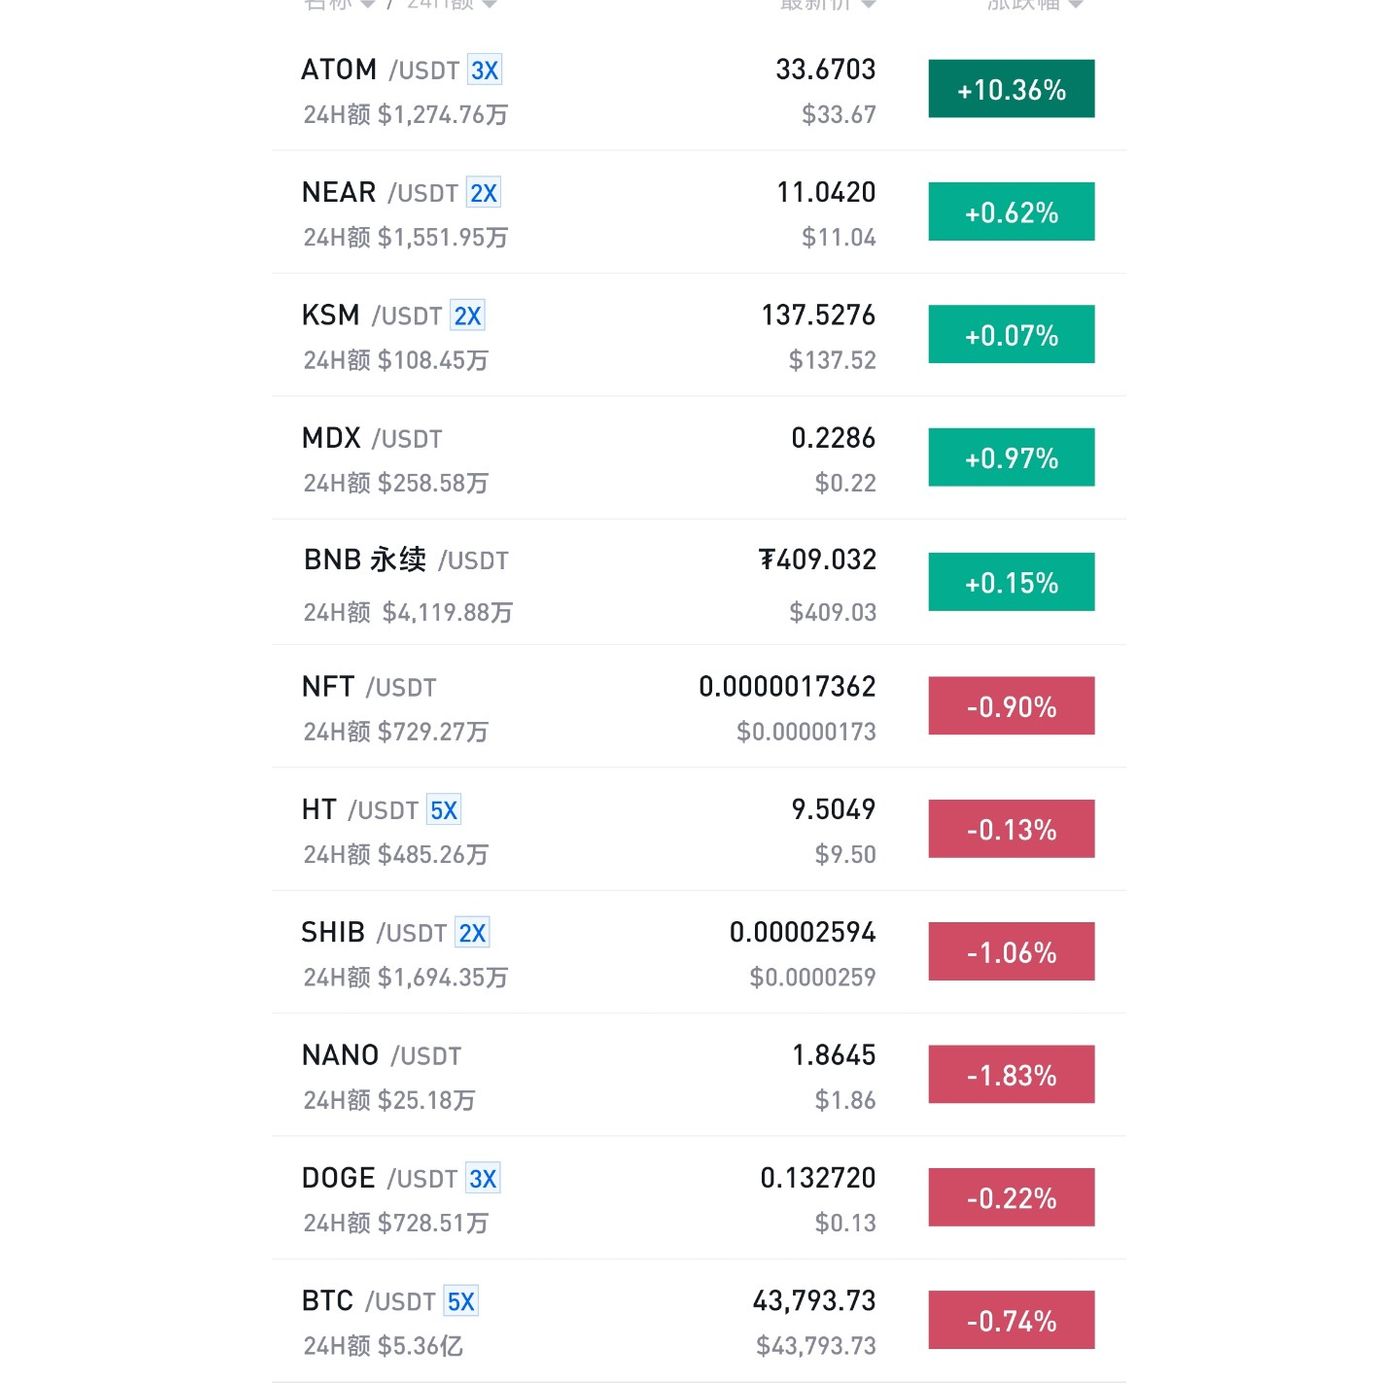This screenshot has height=1400, width=1400.
Task: Toggle the +0.97% change display for MDX
Action: [x=1011, y=458]
